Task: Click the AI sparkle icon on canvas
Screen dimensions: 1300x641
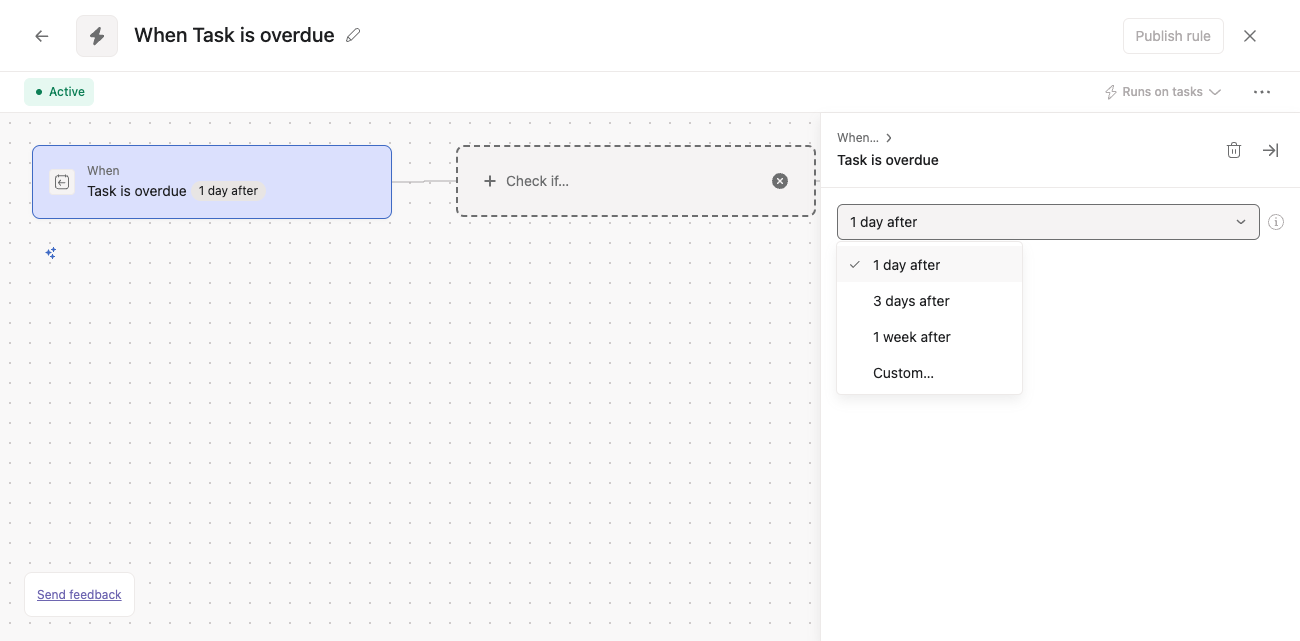Action: 51,253
